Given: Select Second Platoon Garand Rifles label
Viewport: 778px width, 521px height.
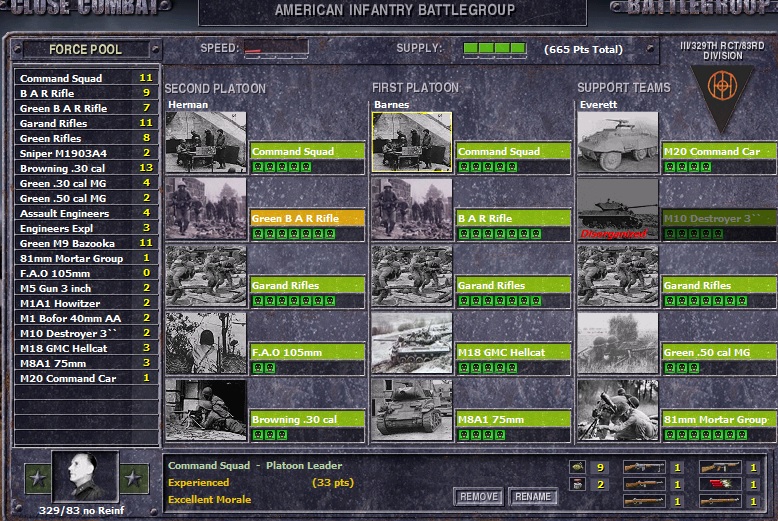Looking at the screenshot, I should [x=307, y=285].
